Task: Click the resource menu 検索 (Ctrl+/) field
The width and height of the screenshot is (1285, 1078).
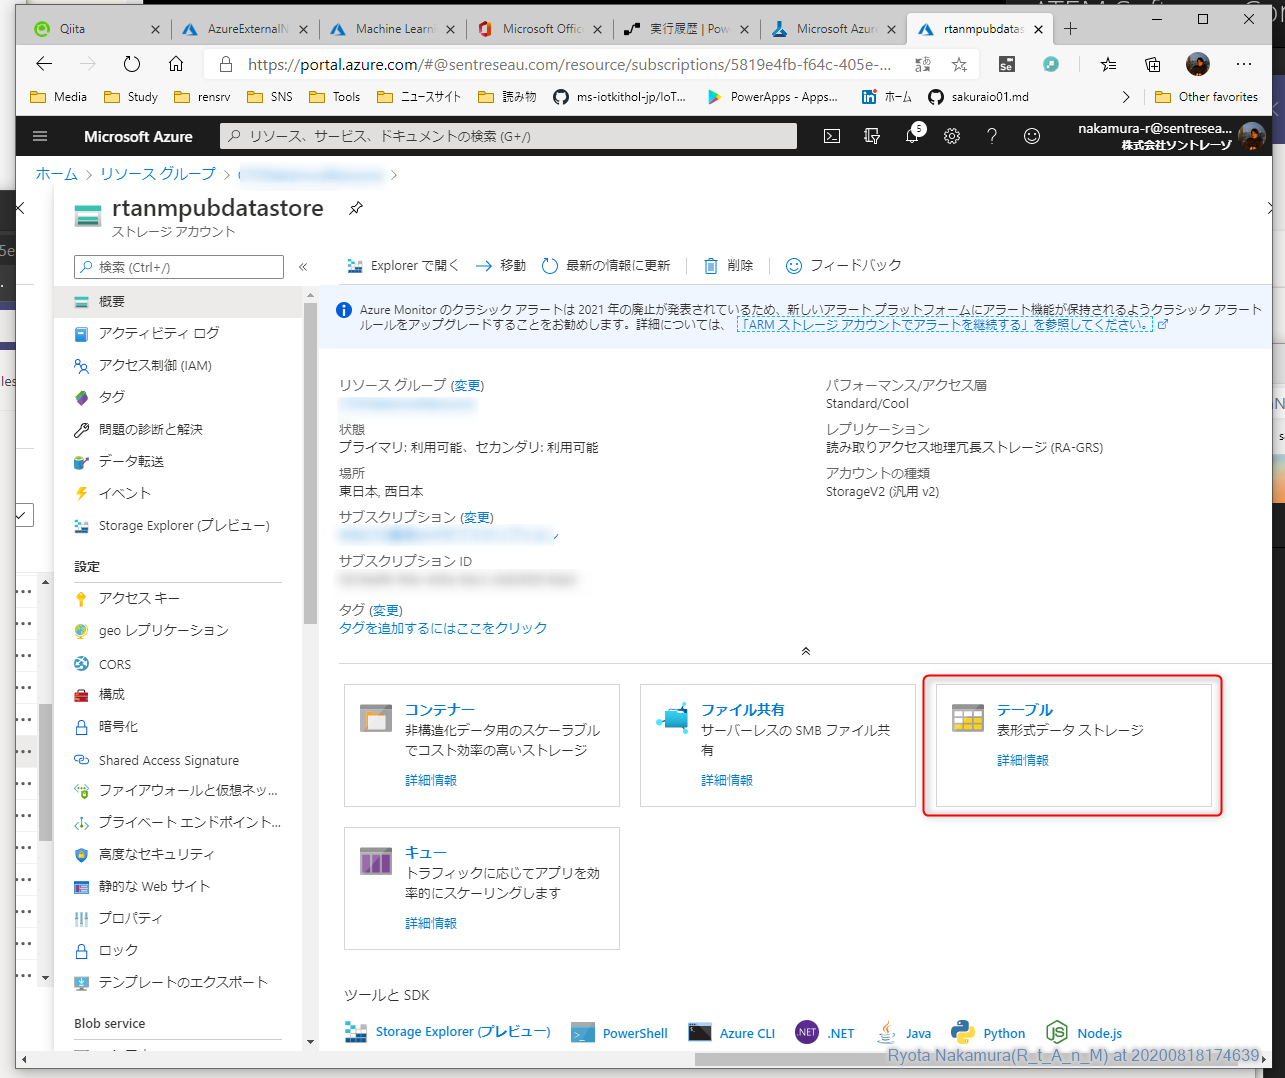Action: (x=179, y=267)
